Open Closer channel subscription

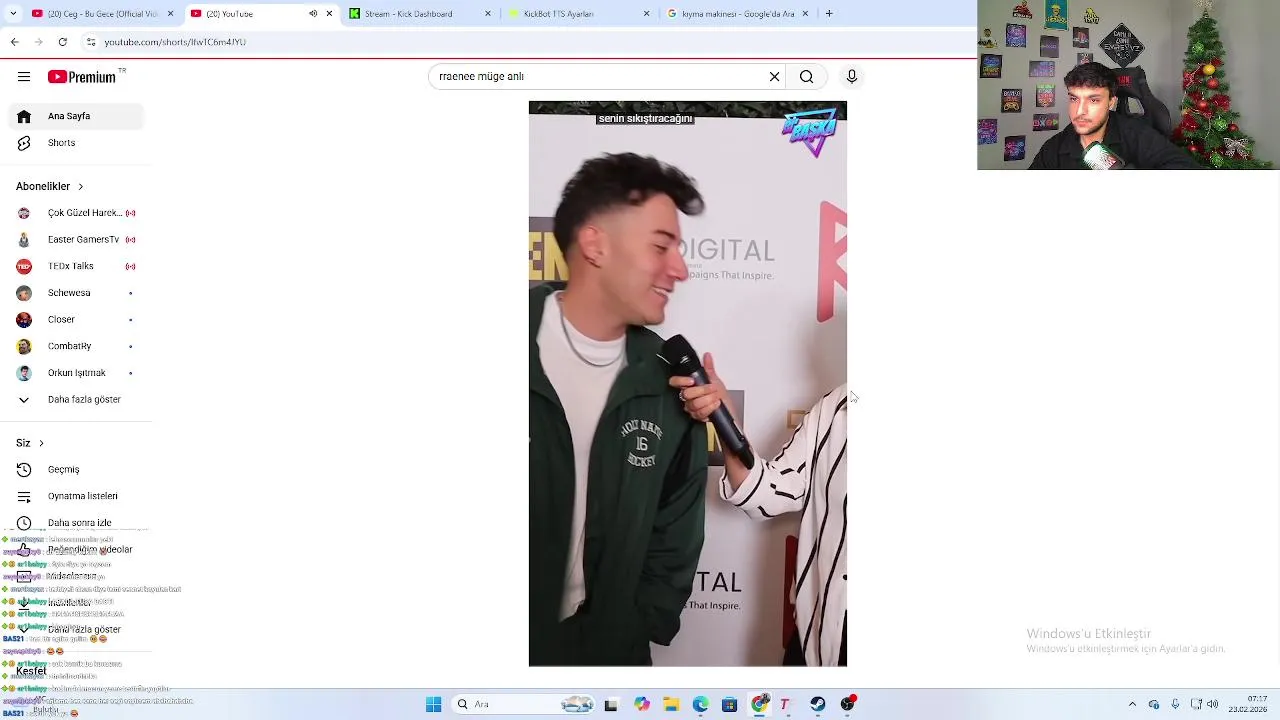(76, 320)
